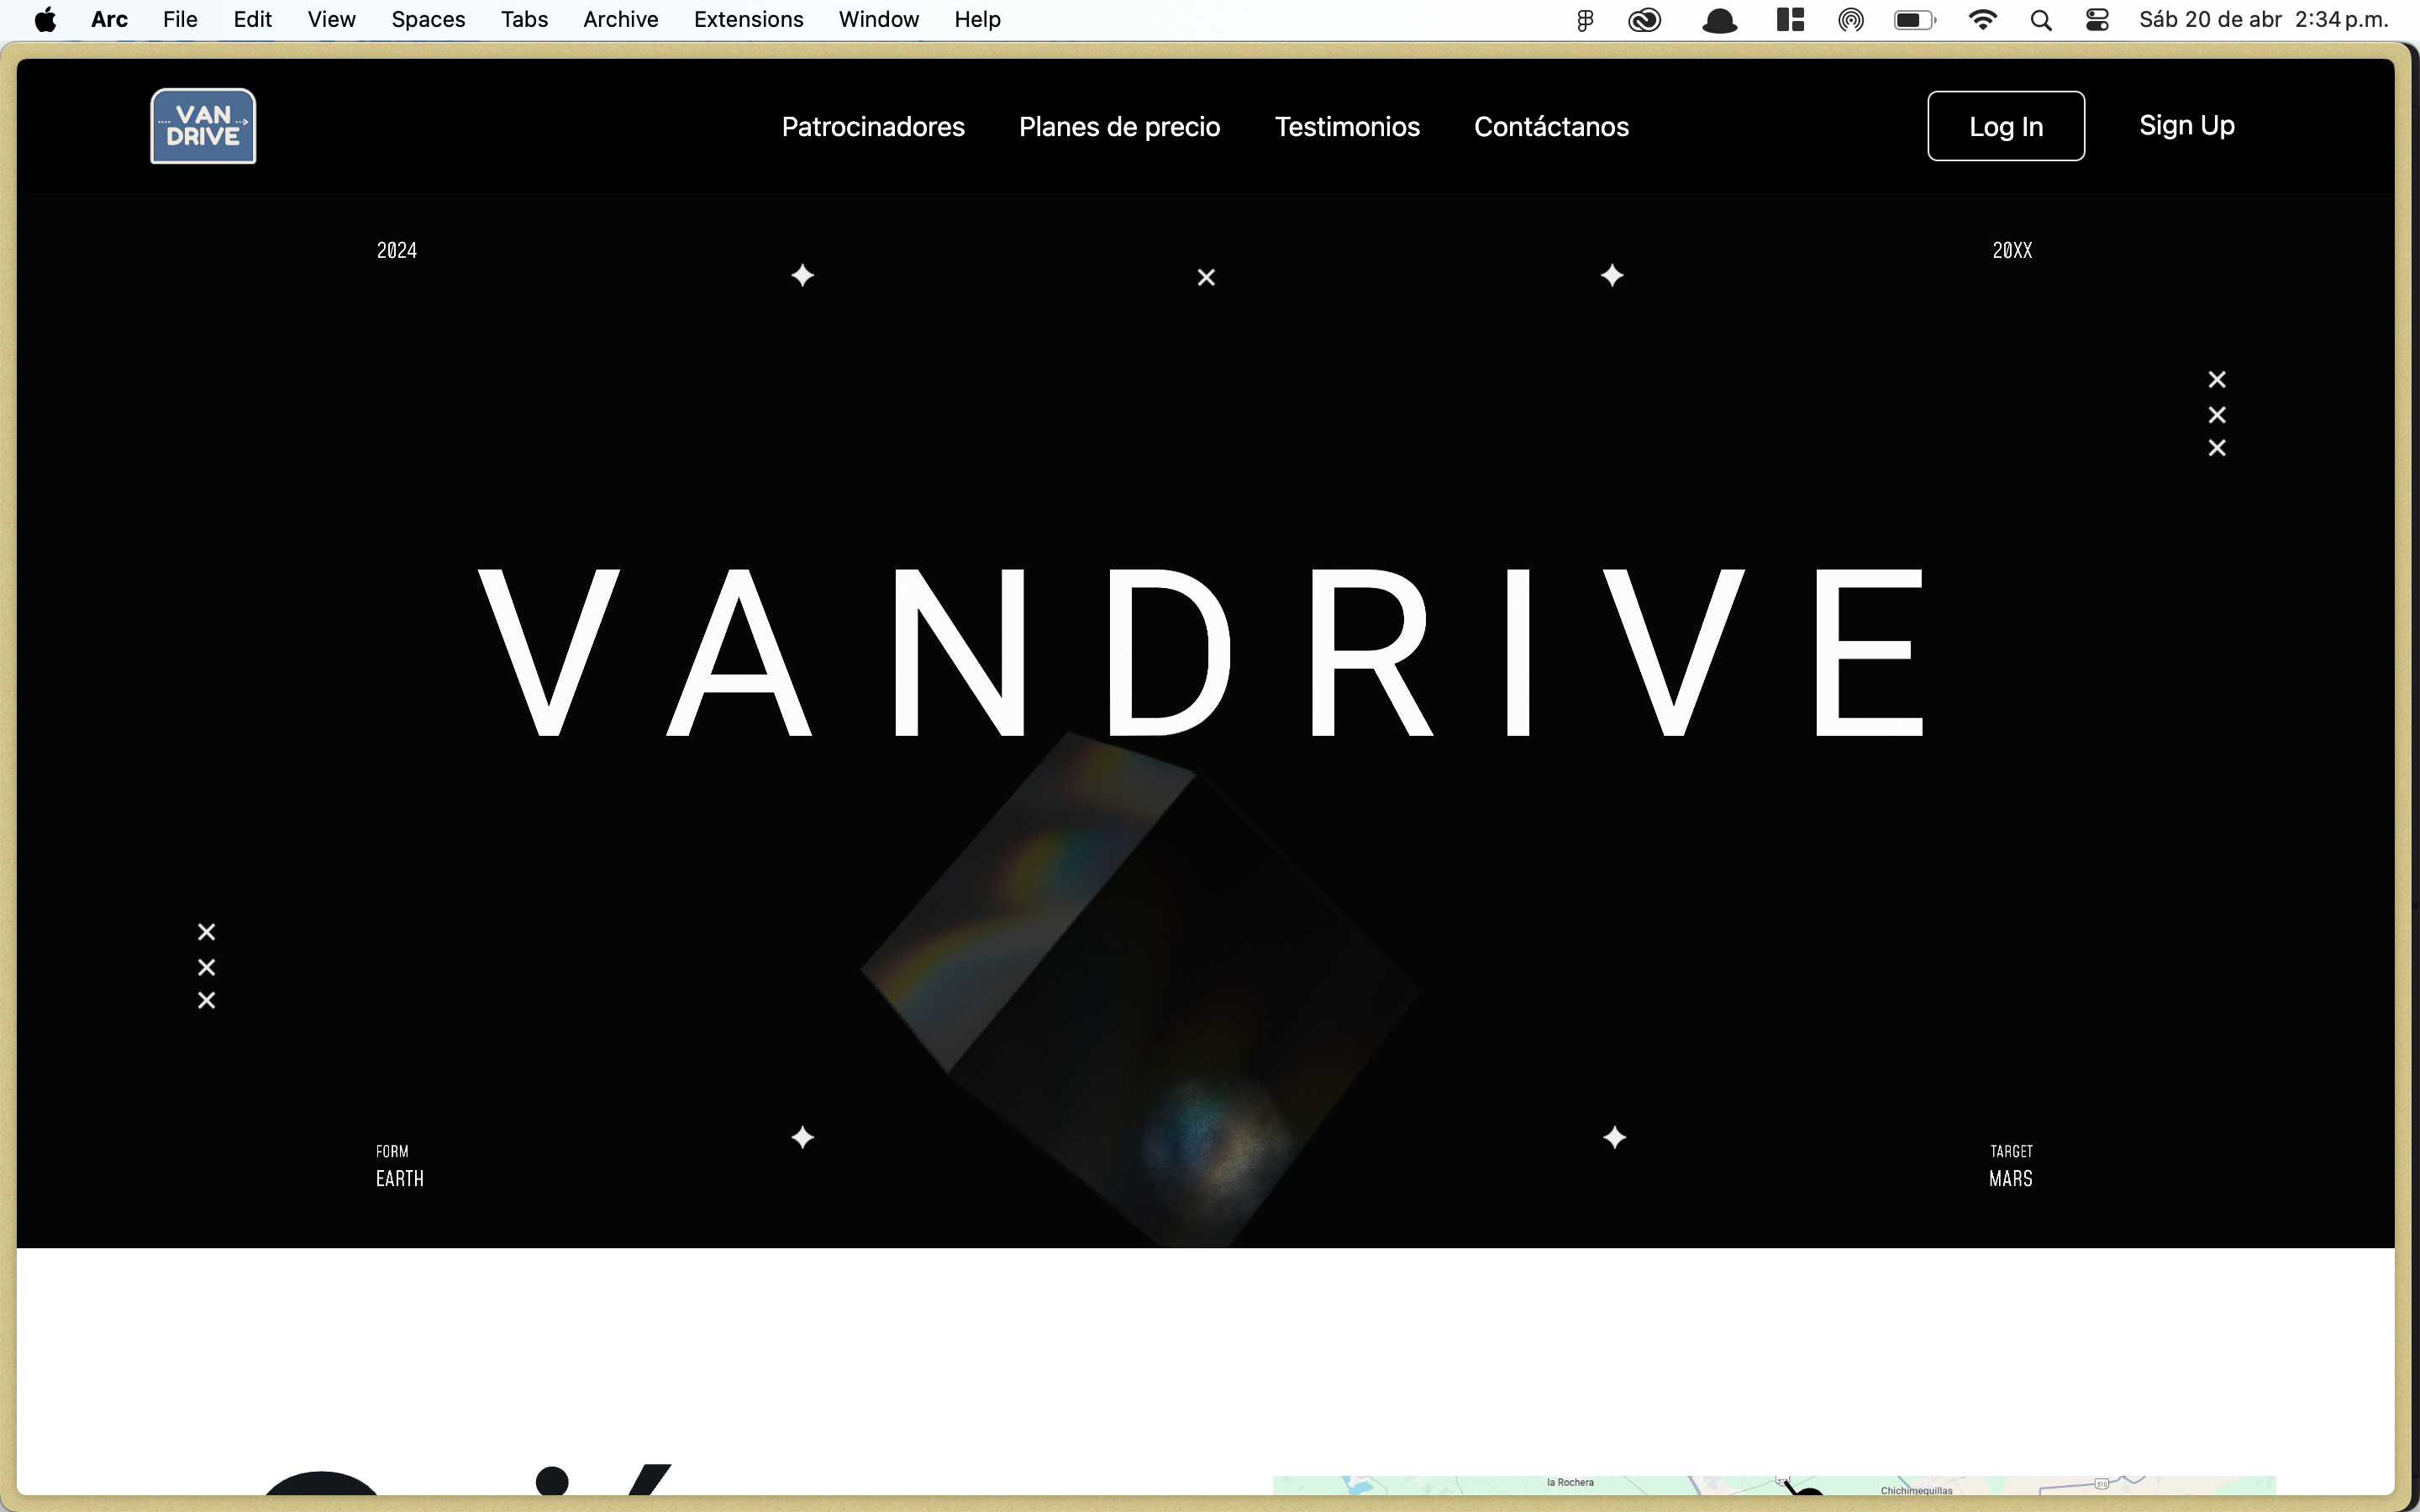
Task: Open the Extensions menu
Action: 748,20
